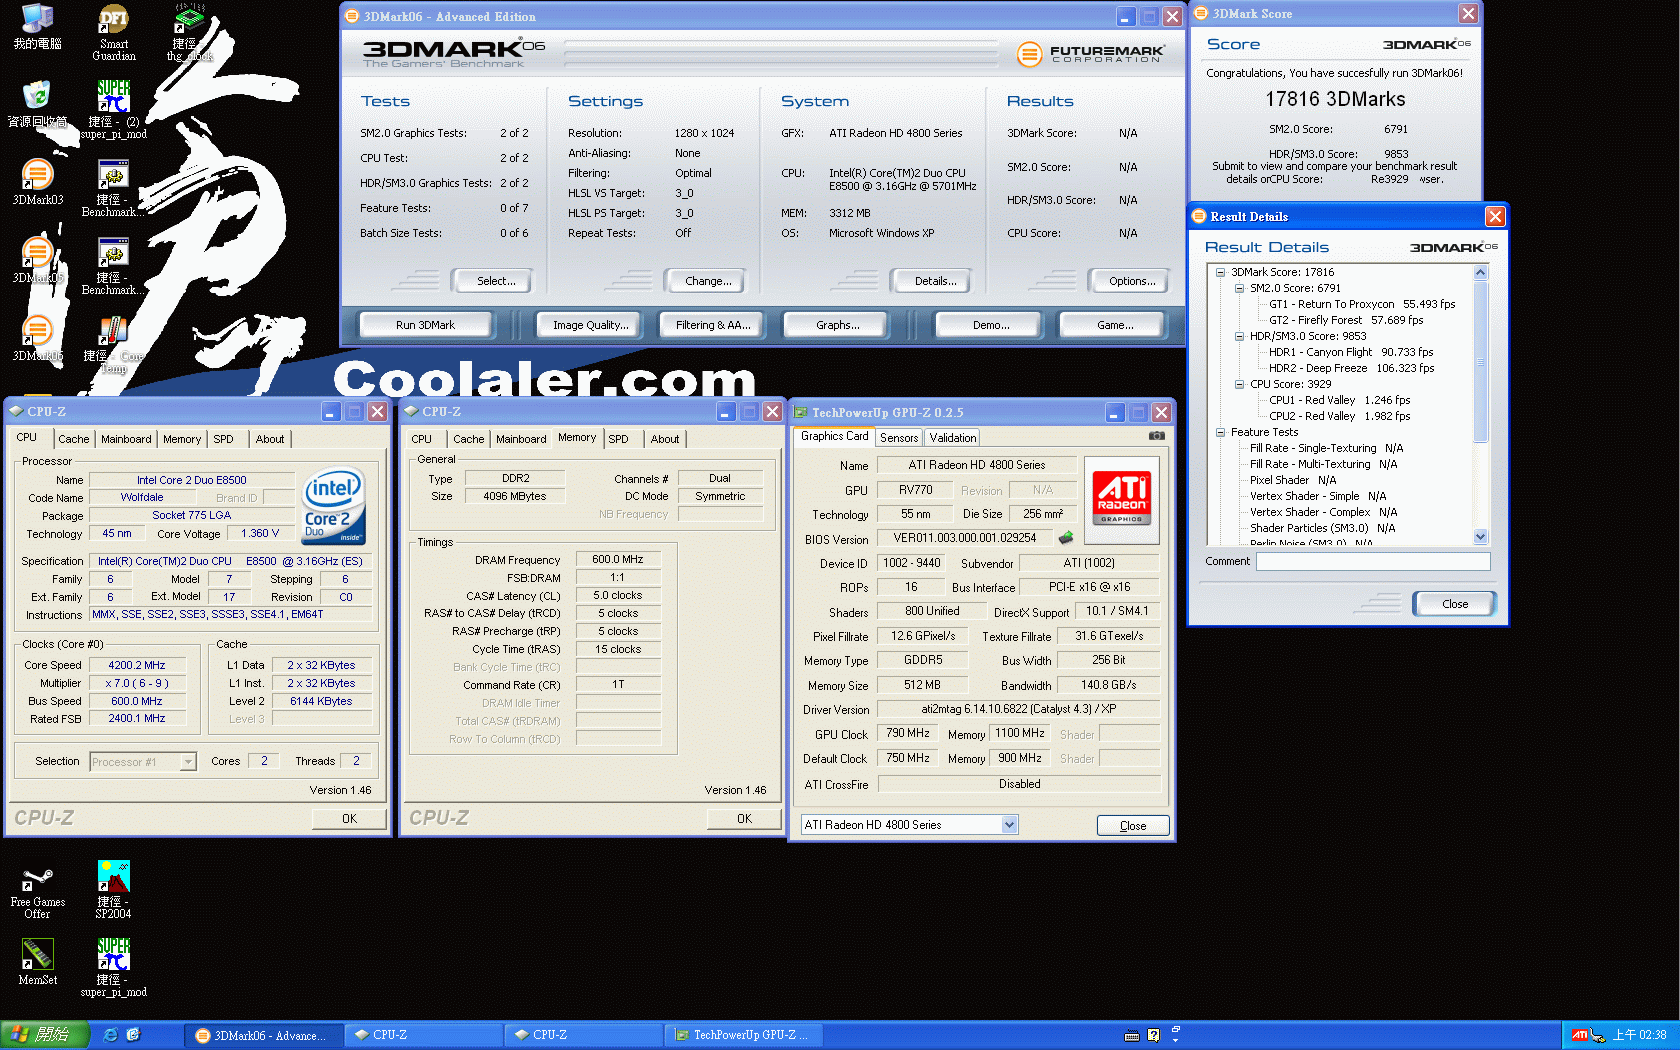Click the Comment text field
The width and height of the screenshot is (1680, 1050).
point(1372,562)
